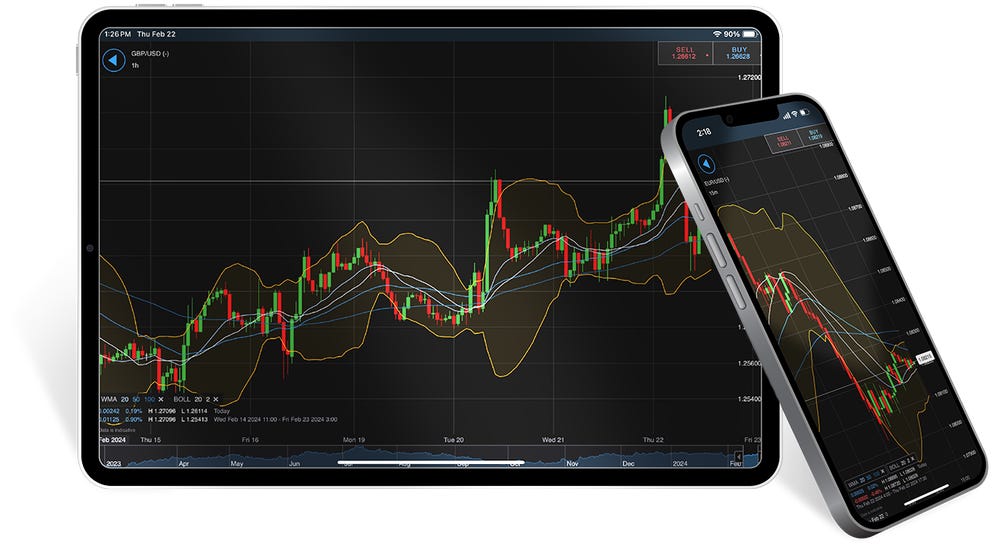Viewport: 1000px width, 544px height.
Task: Click the phone home indicator bar
Action: pos(925,496)
